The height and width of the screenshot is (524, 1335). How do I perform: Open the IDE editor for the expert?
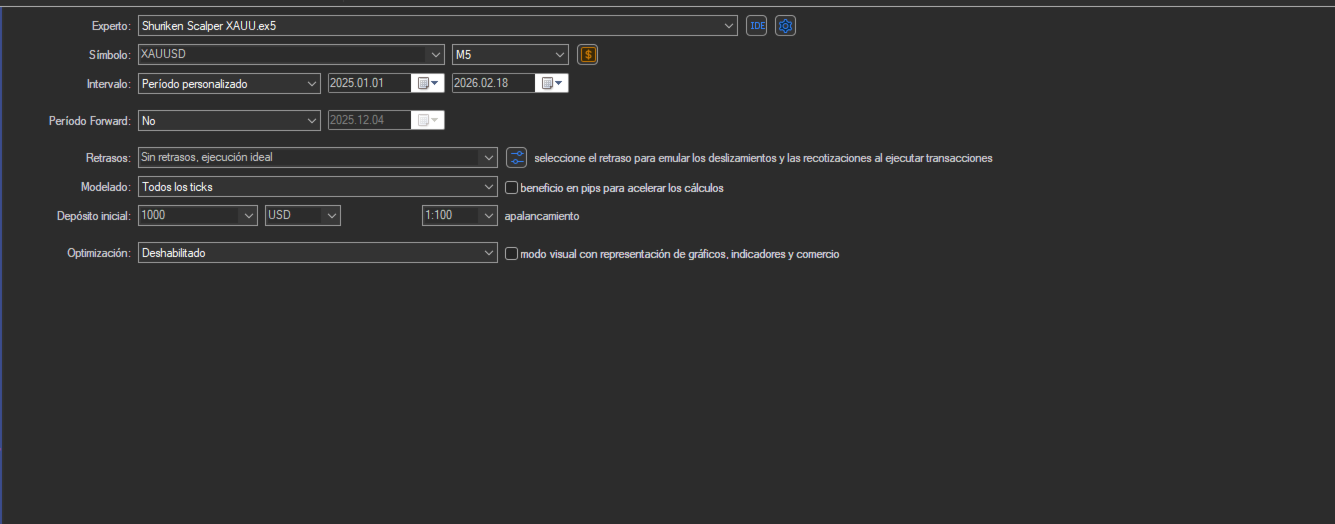click(757, 26)
